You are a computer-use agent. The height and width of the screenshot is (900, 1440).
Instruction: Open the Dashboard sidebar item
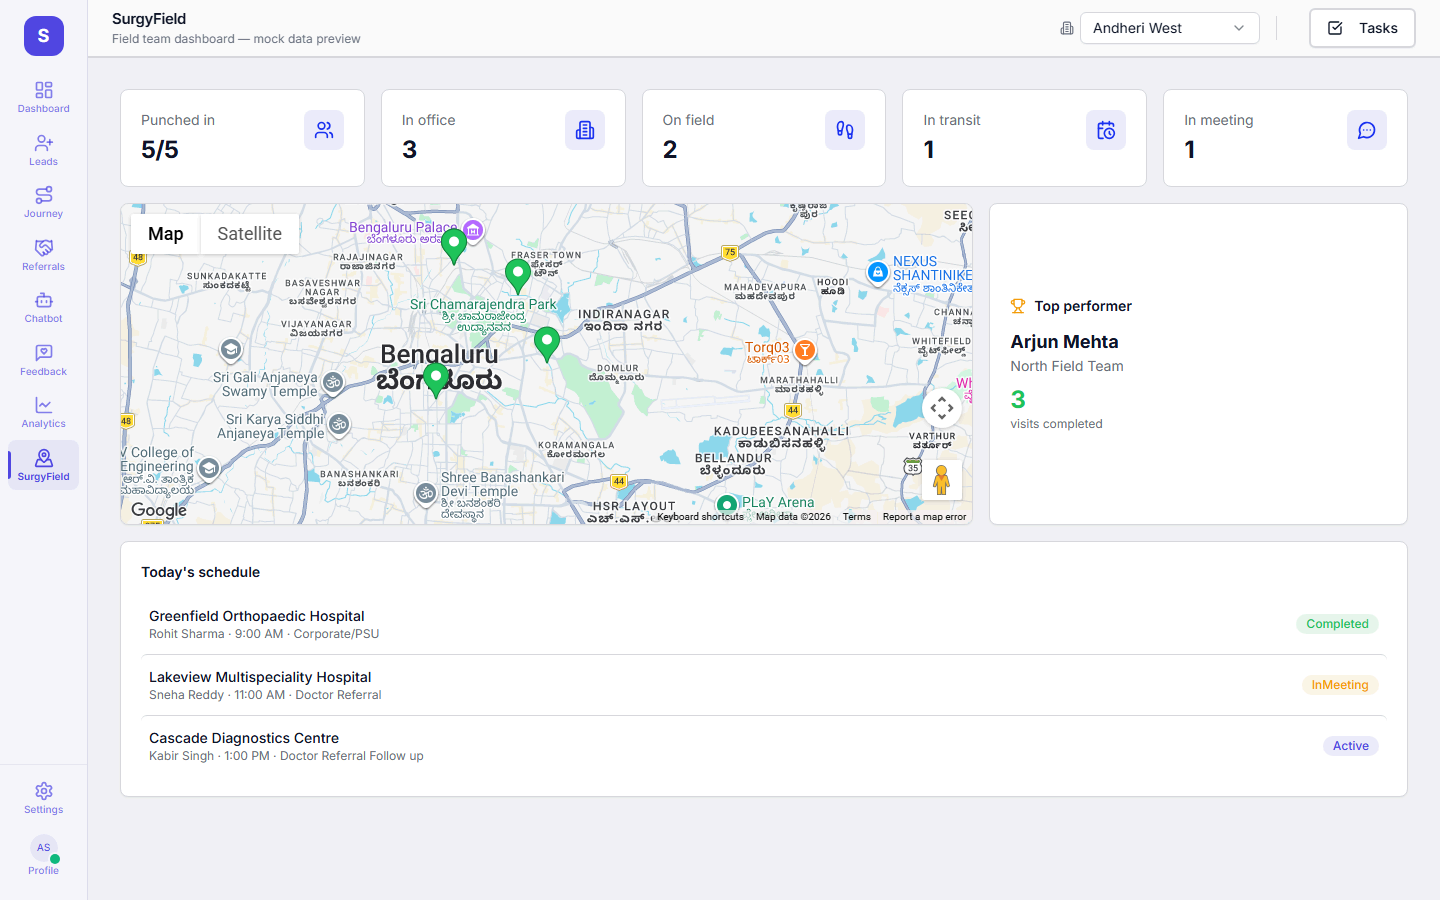(43, 97)
